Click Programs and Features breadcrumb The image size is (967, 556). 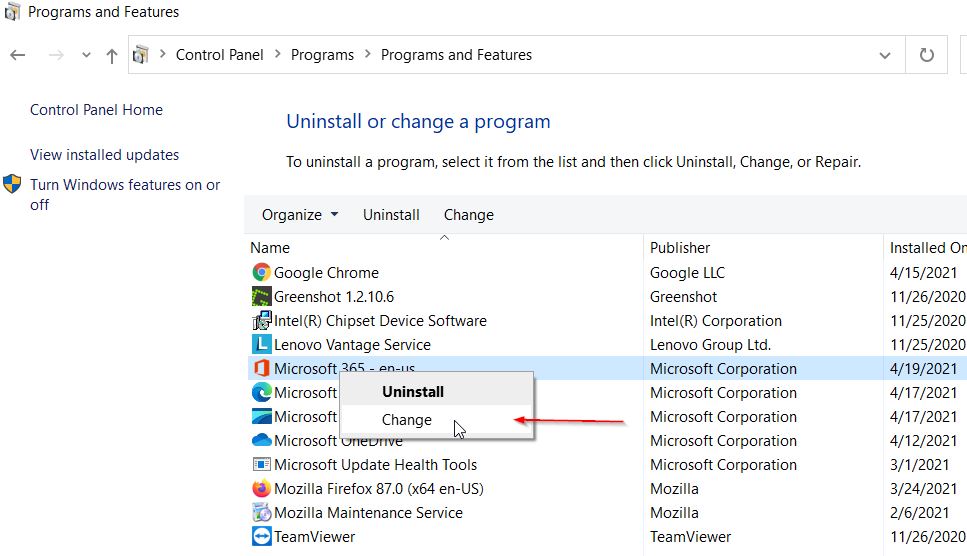click(x=456, y=55)
